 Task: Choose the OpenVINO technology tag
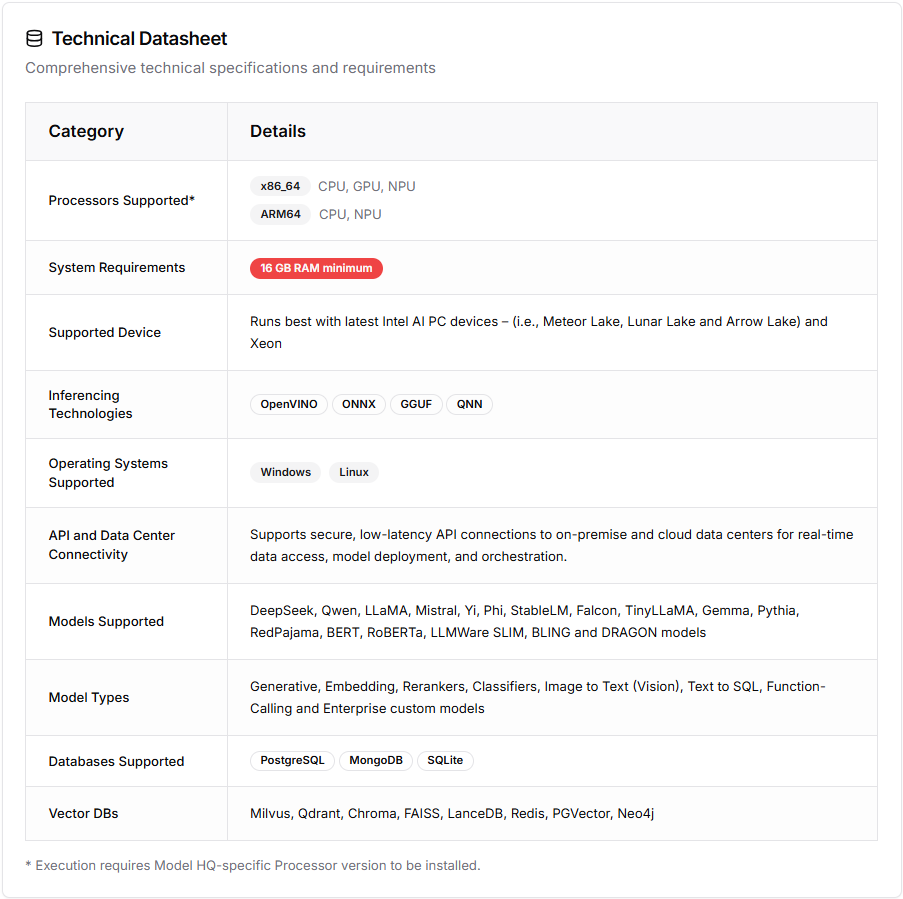(289, 404)
